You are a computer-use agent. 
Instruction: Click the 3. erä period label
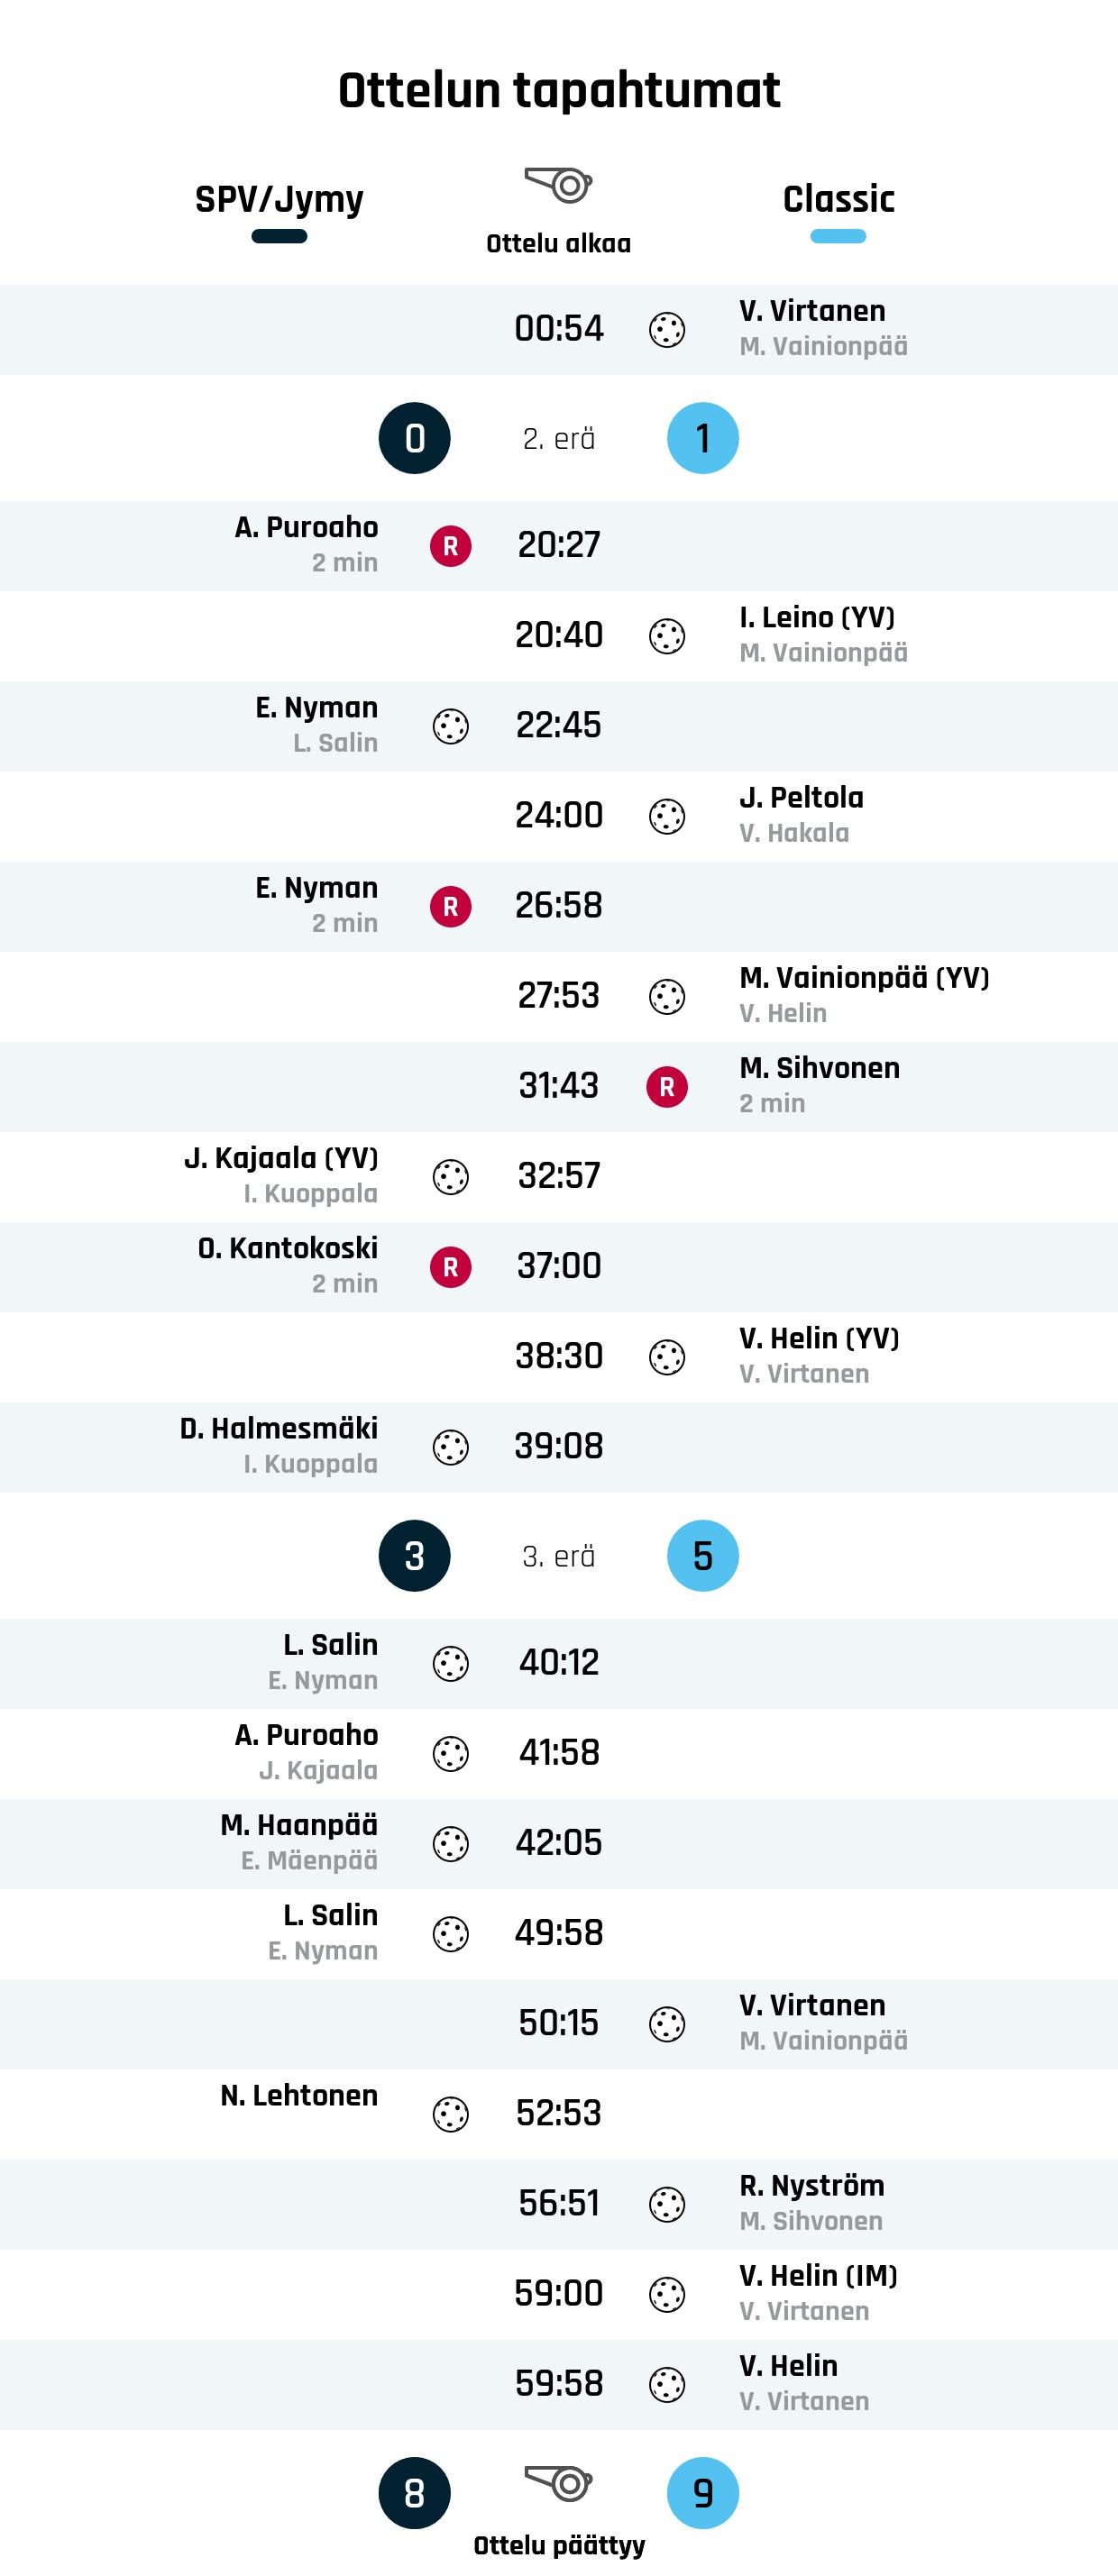pos(559,1556)
